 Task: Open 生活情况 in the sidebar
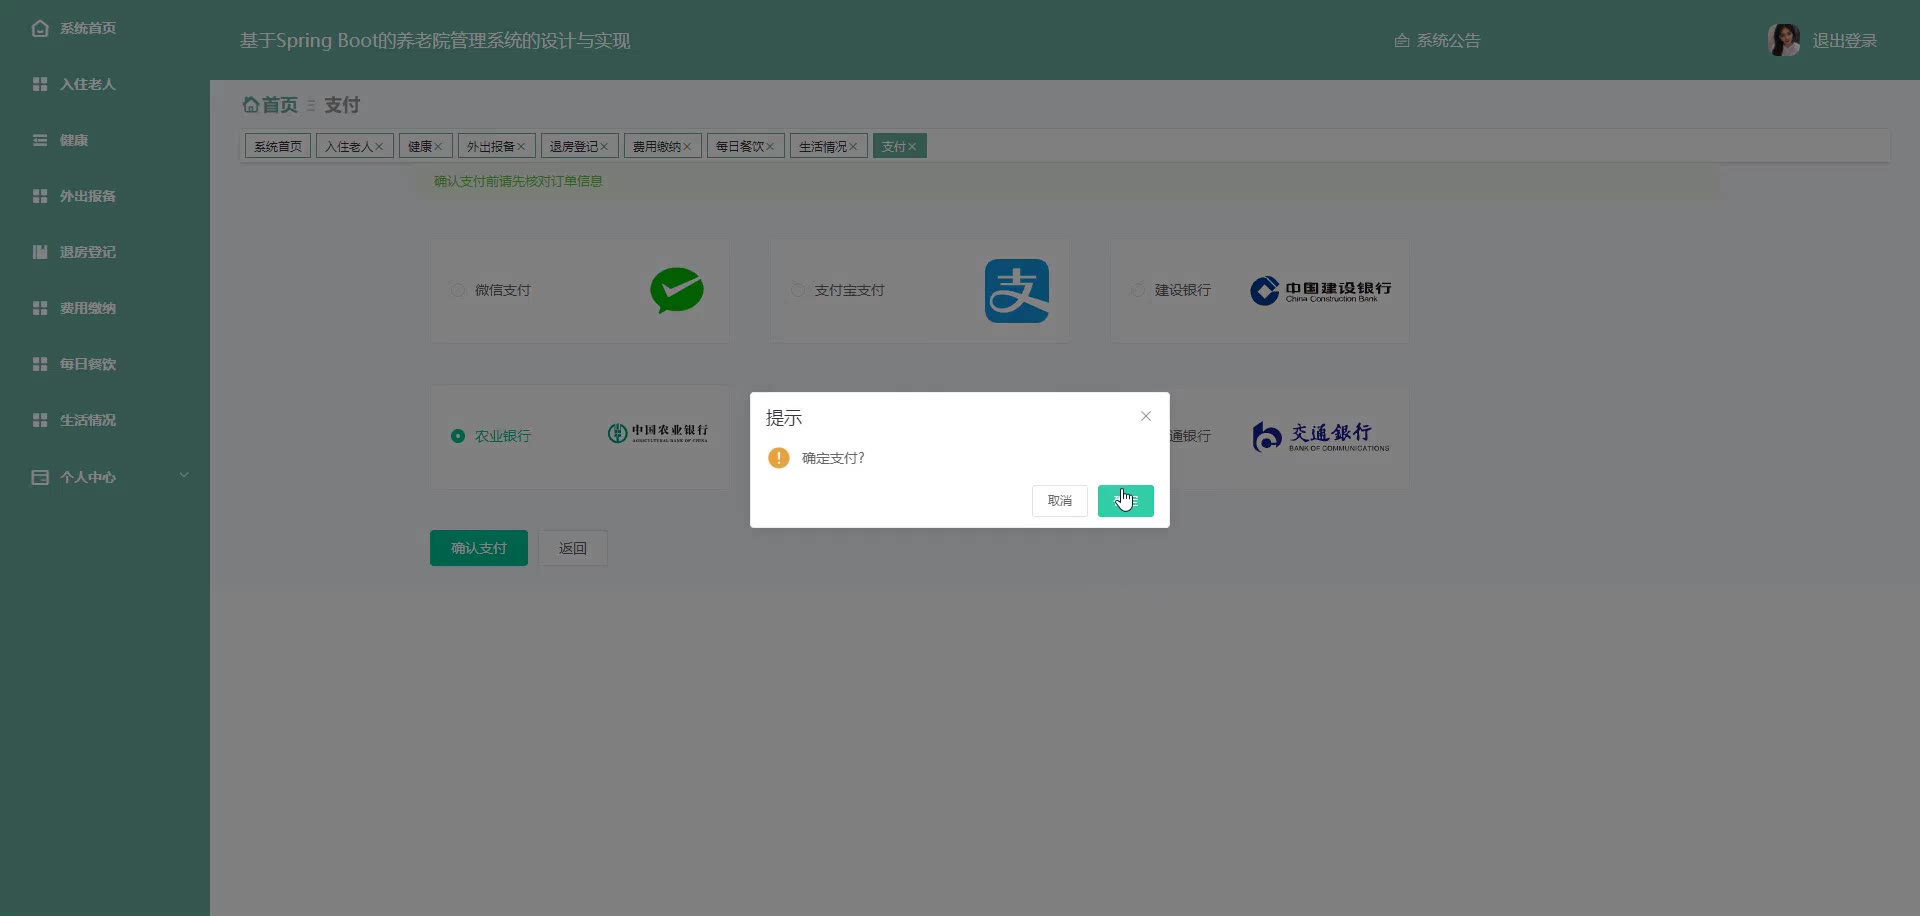[x=88, y=420]
